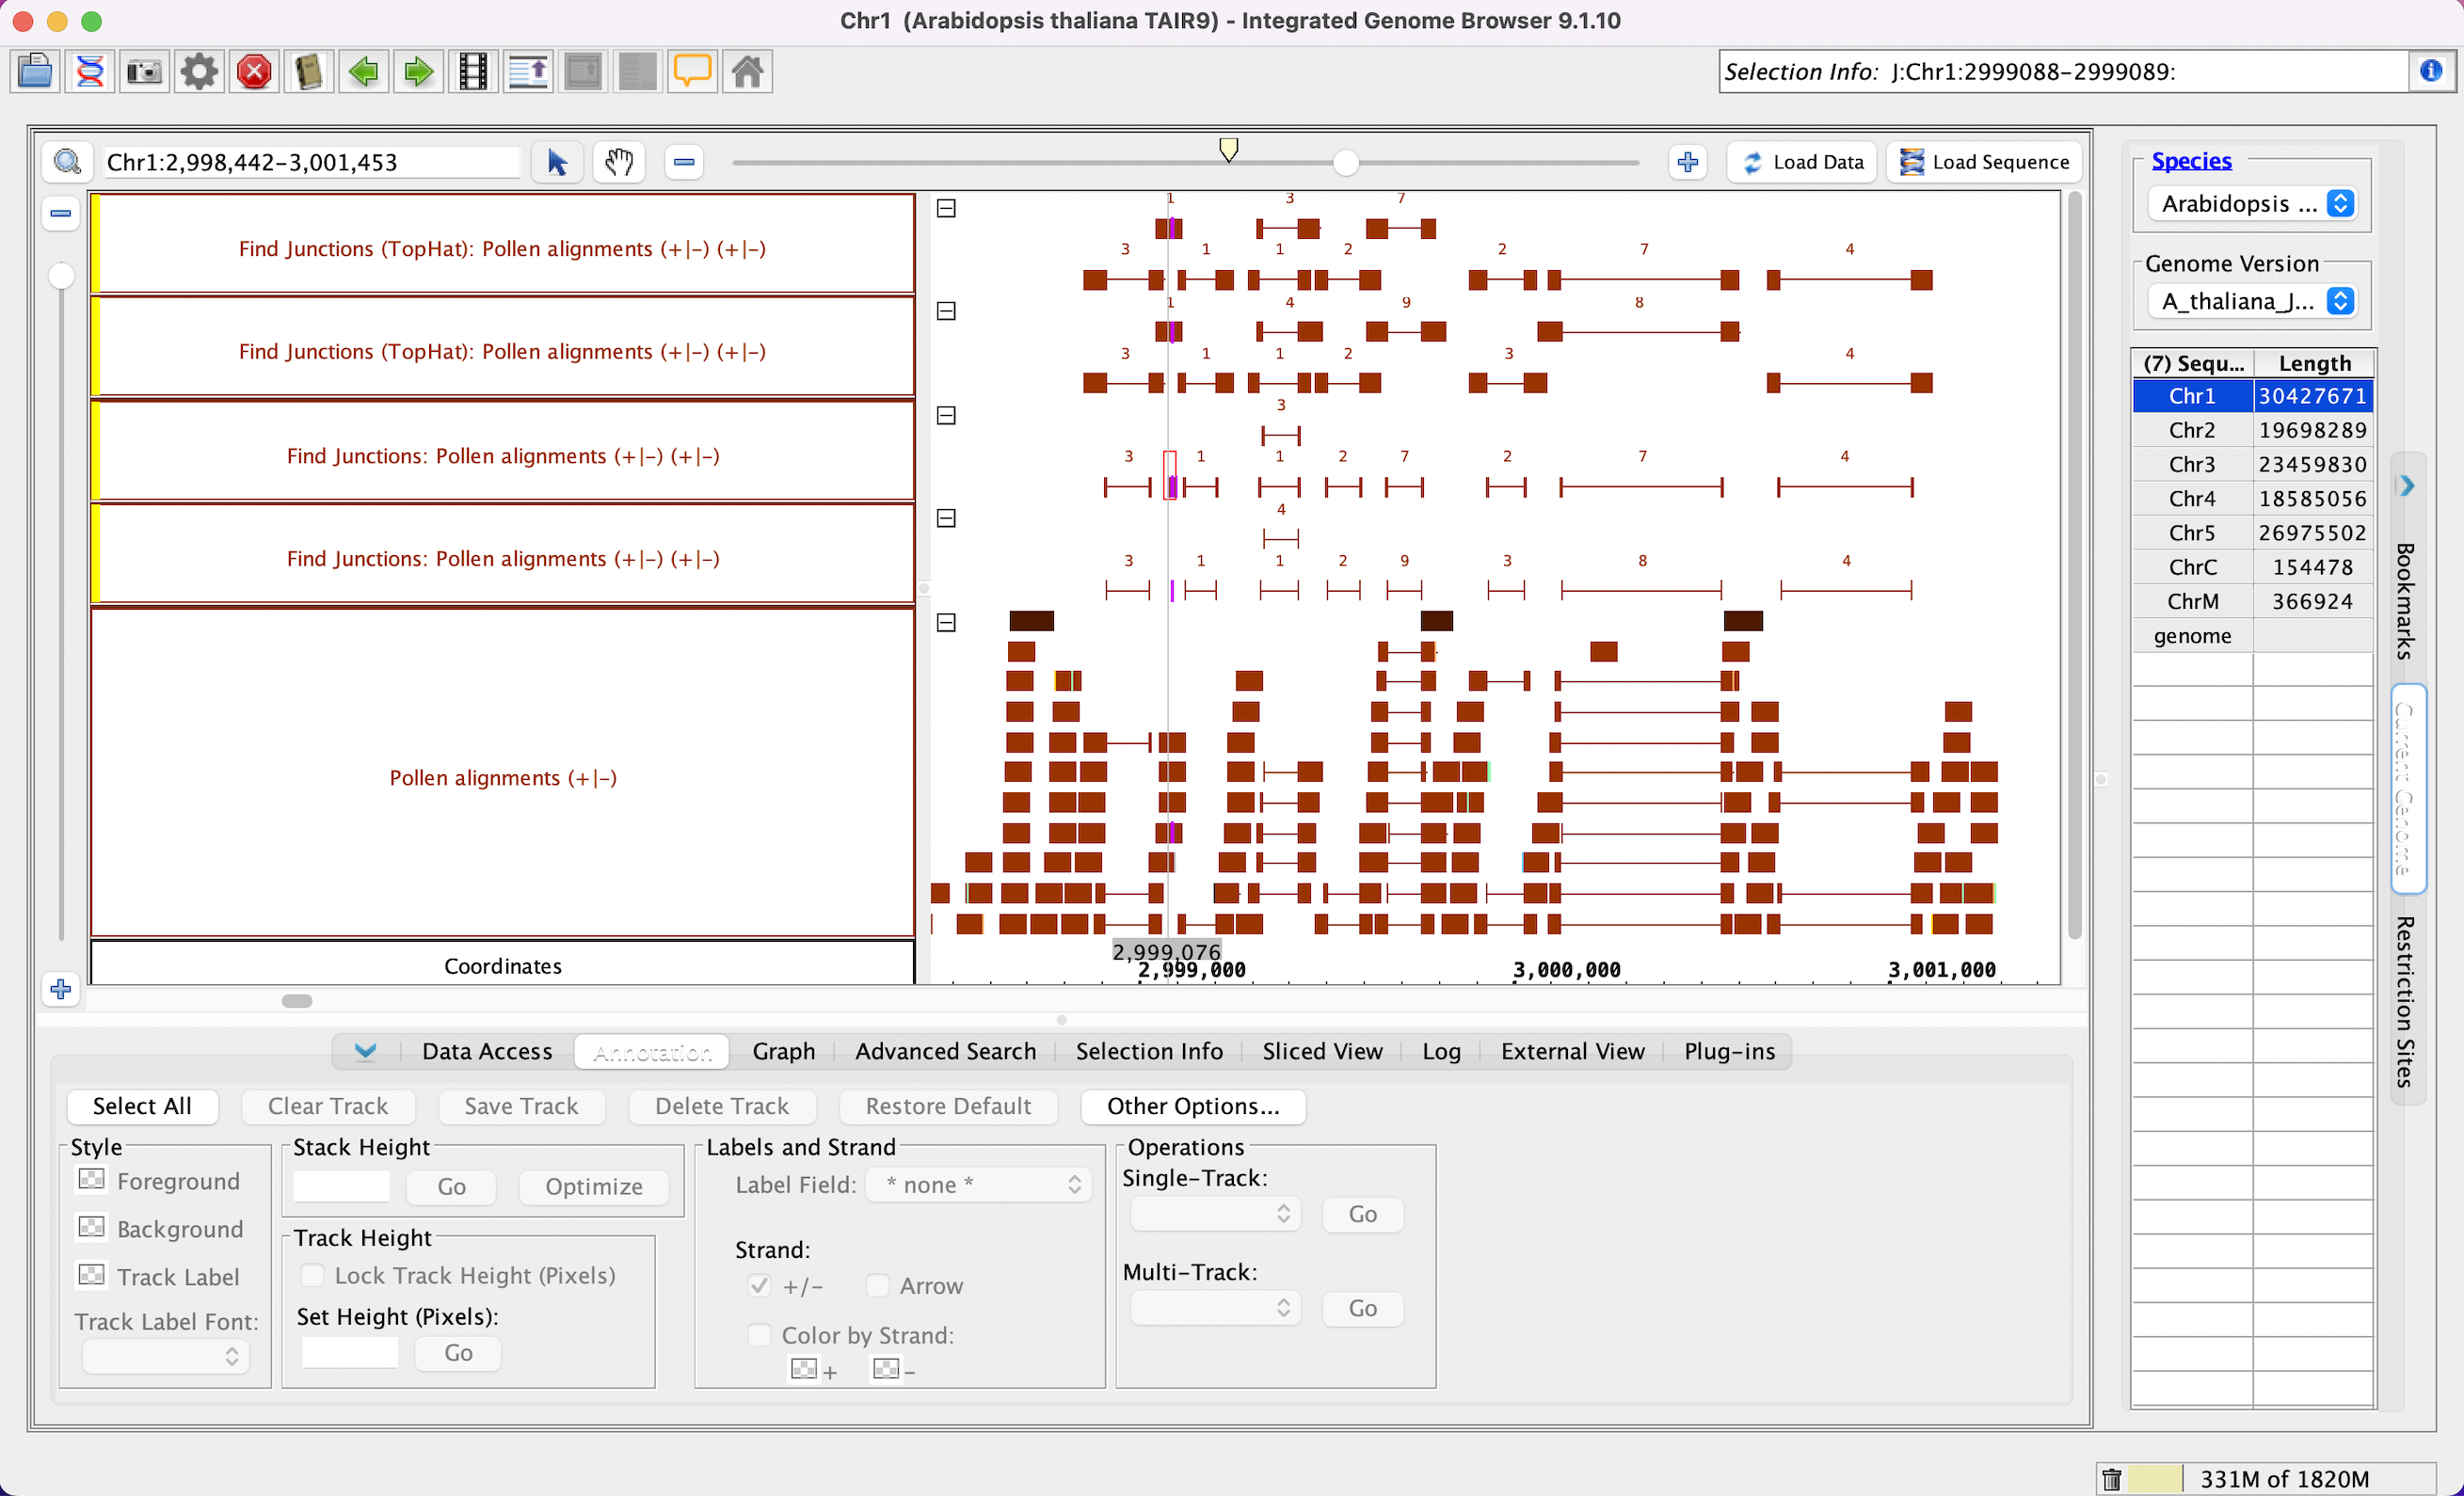Click the trash can icon next to the memory indicator
2464x1496 pixels.
pos(2111,1478)
